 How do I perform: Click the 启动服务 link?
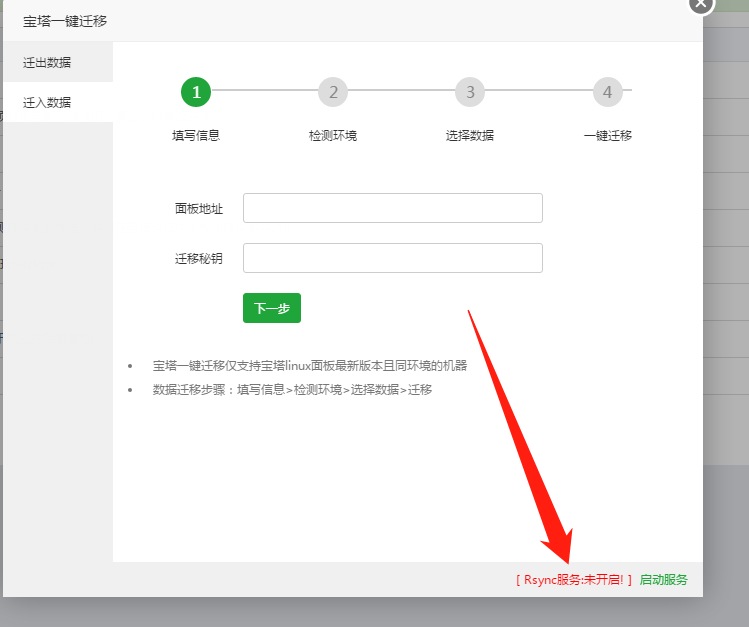(x=663, y=580)
